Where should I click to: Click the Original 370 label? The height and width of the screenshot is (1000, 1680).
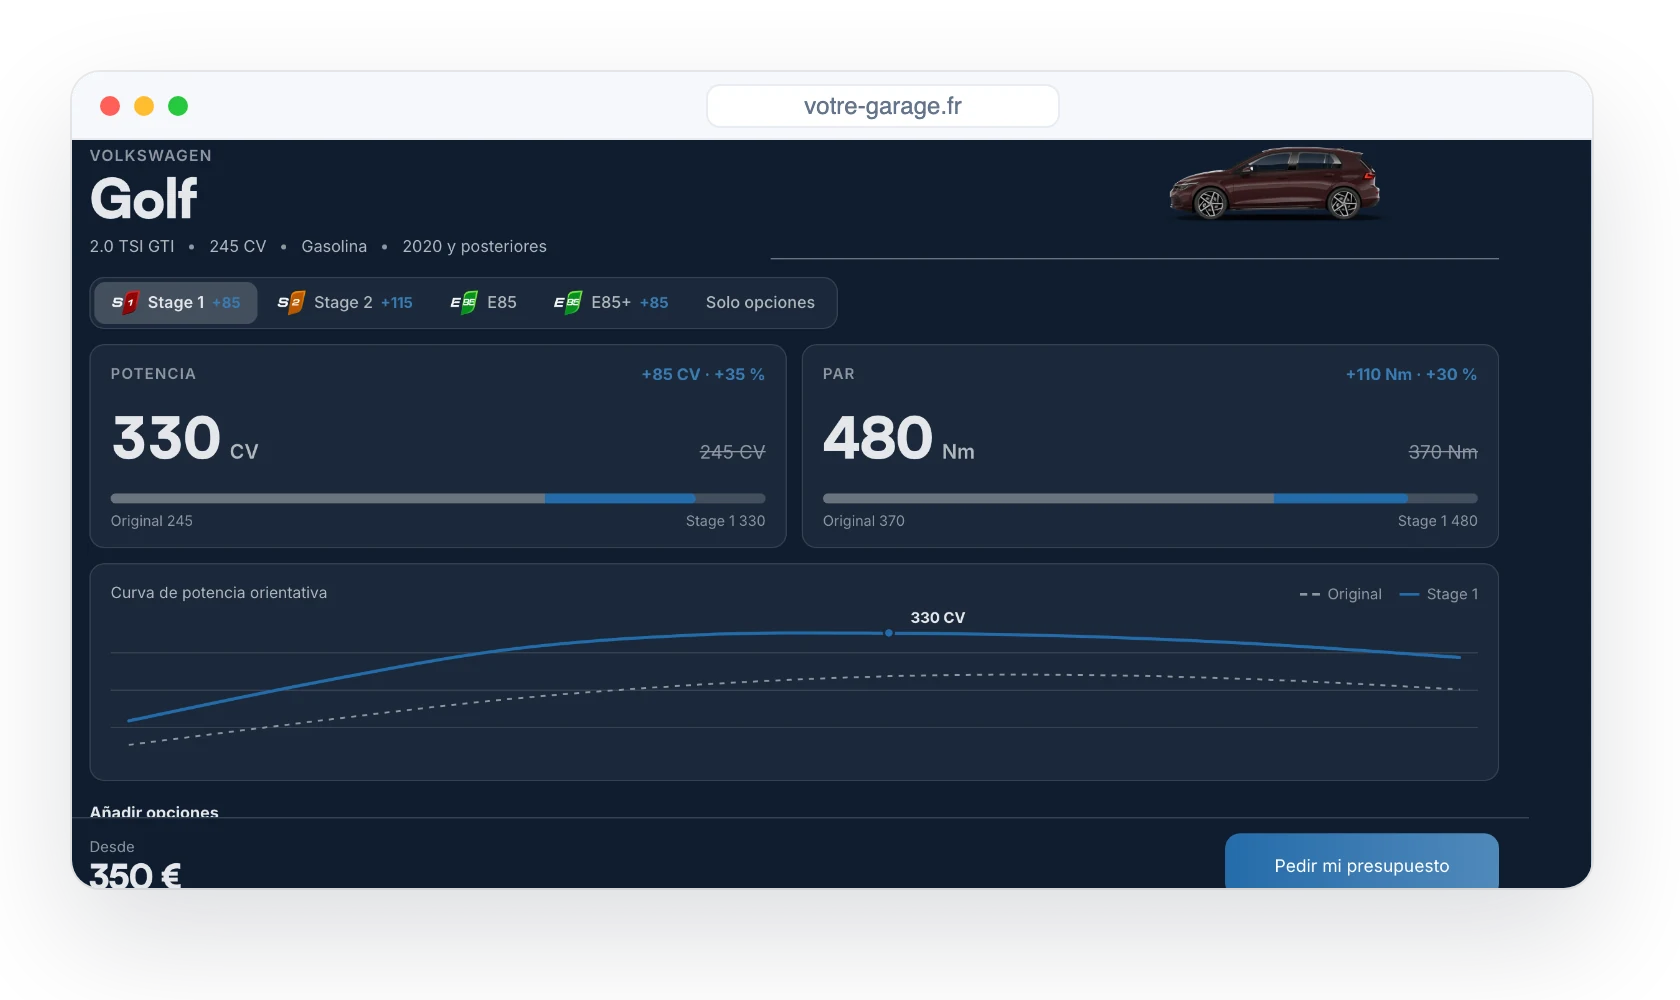coord(864,521)
